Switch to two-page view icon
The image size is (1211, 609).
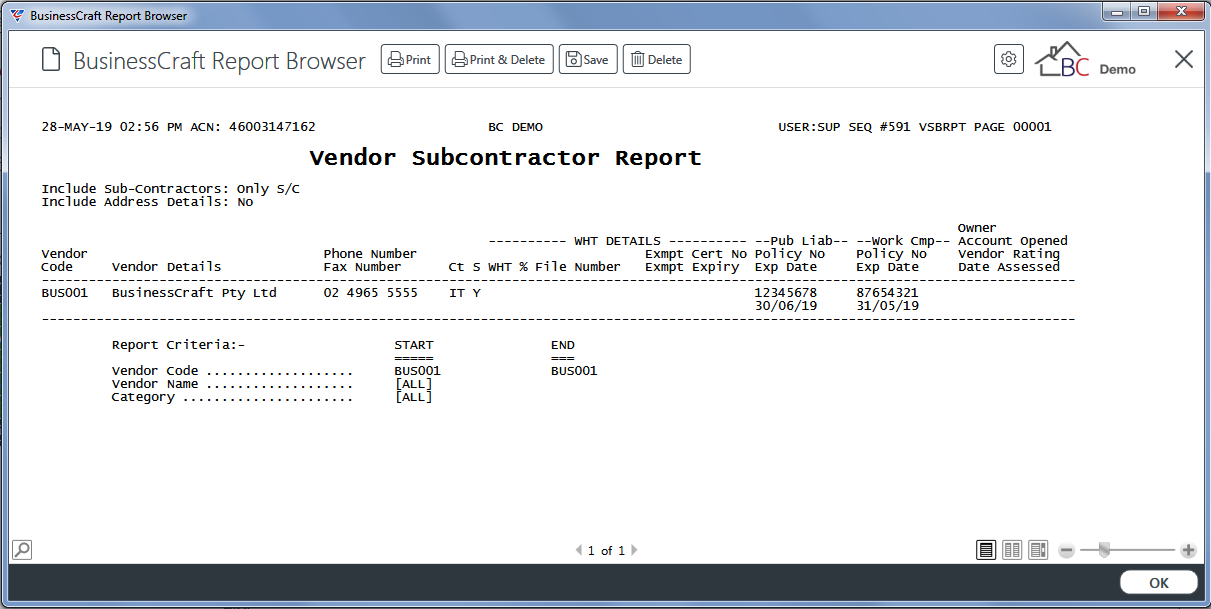[x=1012, y=550]
